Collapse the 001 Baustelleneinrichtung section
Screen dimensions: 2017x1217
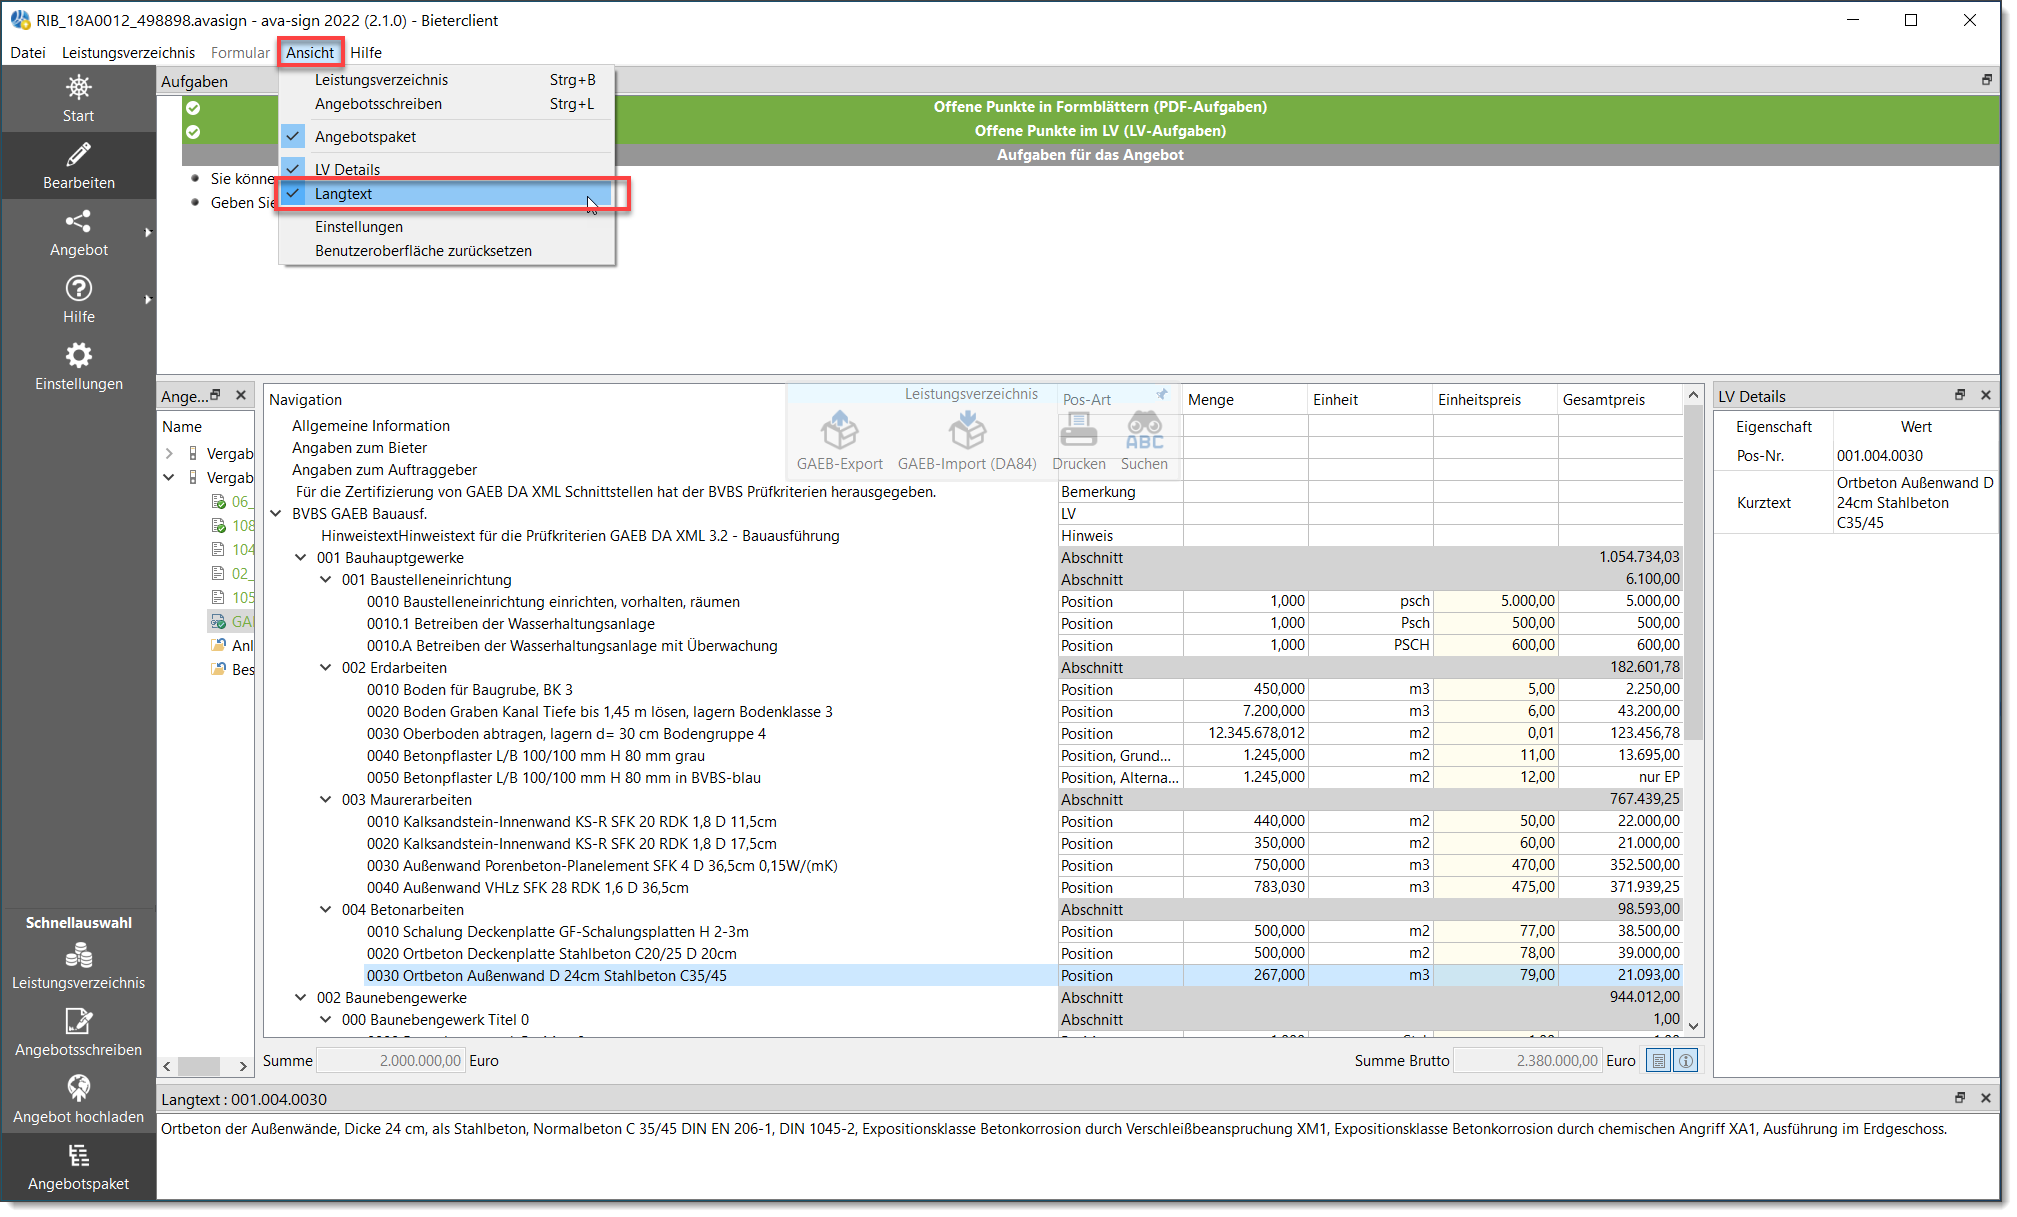click(325, 580)
